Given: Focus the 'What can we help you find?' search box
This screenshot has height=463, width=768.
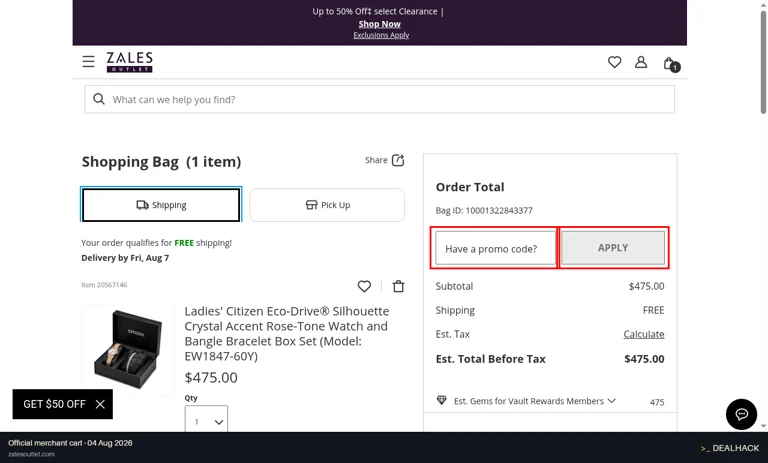Looking at the screenshot, I should pos(380,99).
